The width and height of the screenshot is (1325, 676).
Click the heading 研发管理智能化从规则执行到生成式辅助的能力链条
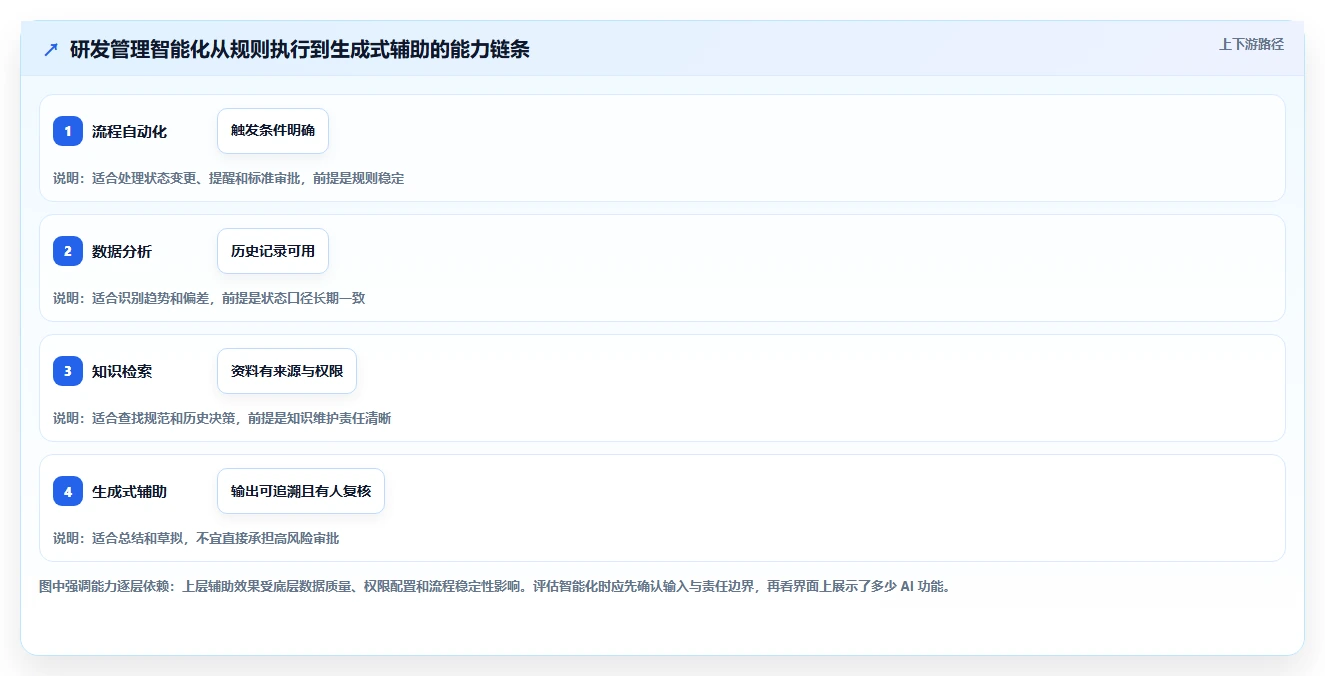300,49
